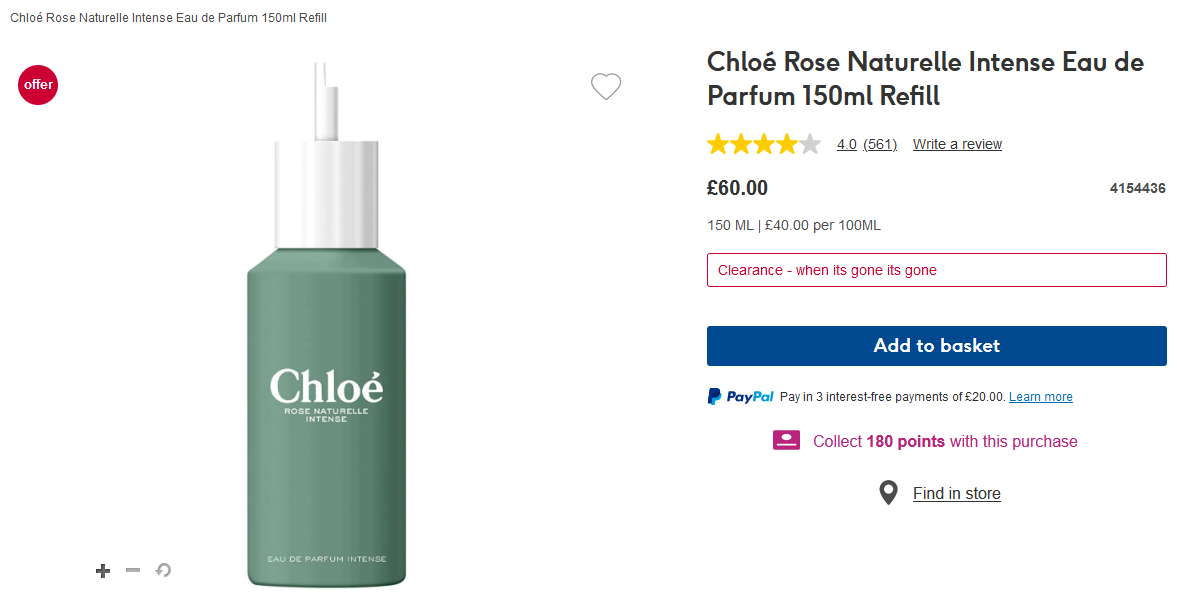
Task: Open the Write a review link
Action: 957,144
